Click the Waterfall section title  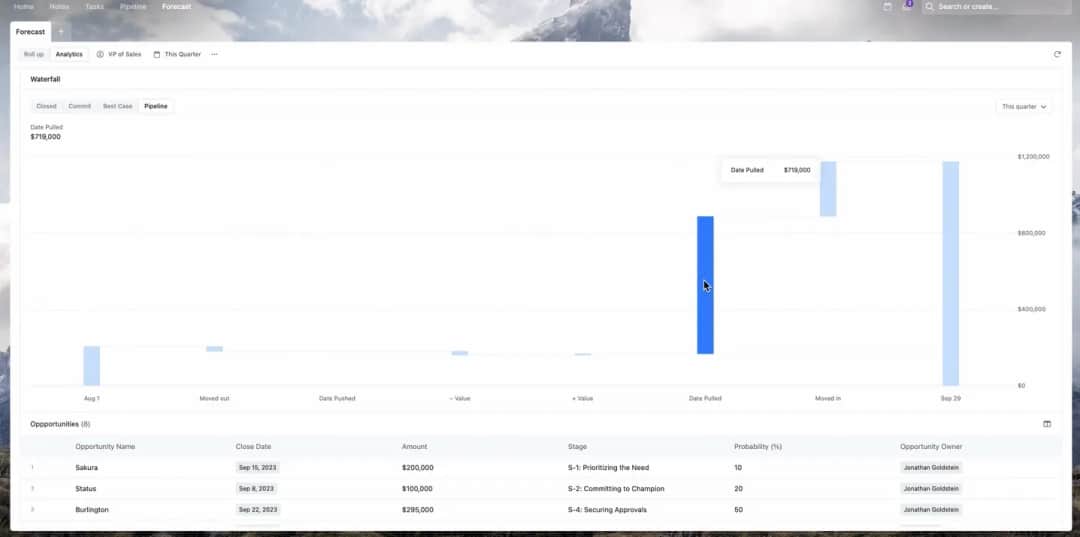click(x=45, y=79)
